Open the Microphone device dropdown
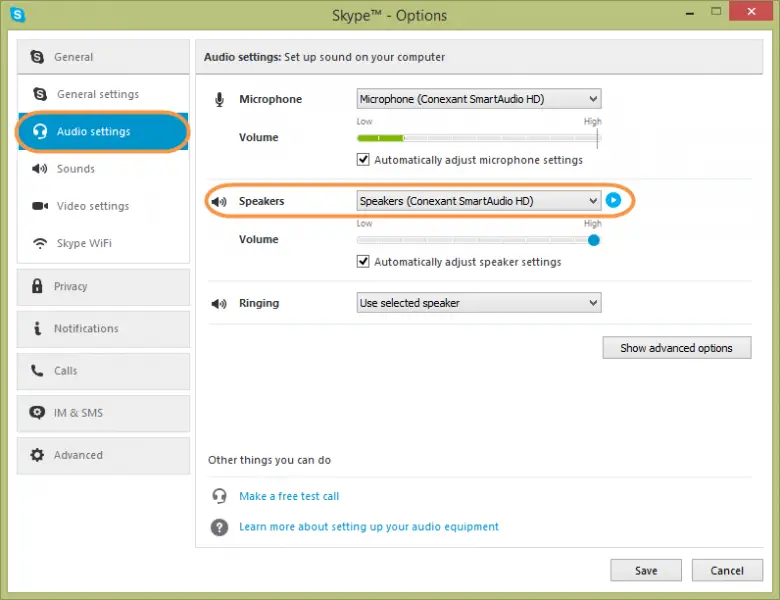 coord(479,99)
